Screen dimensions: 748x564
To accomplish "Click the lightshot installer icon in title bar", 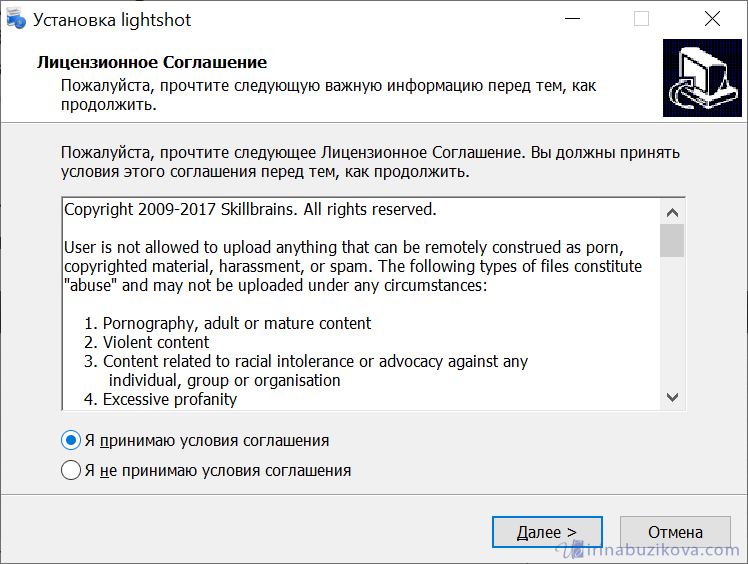I will [14, 19].
